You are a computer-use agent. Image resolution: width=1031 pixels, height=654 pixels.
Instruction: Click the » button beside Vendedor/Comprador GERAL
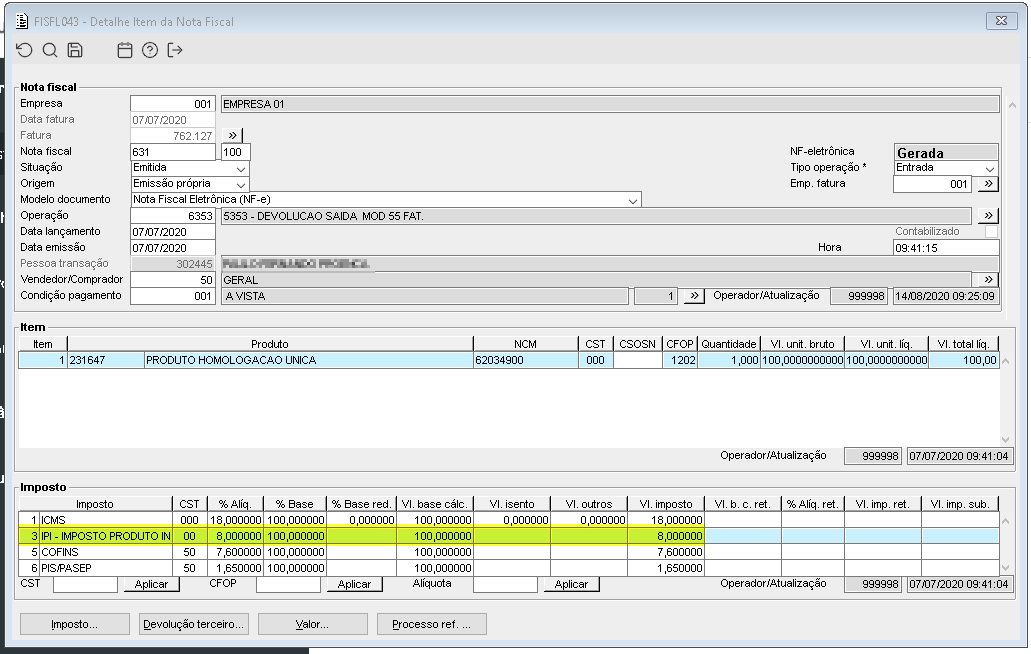pos(988,279)
